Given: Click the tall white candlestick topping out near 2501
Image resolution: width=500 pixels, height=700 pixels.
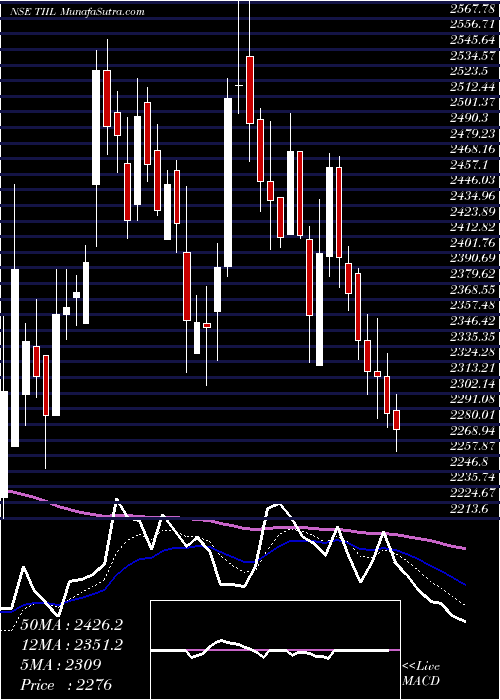Looking at the screenshot, I should pos(228,183).
